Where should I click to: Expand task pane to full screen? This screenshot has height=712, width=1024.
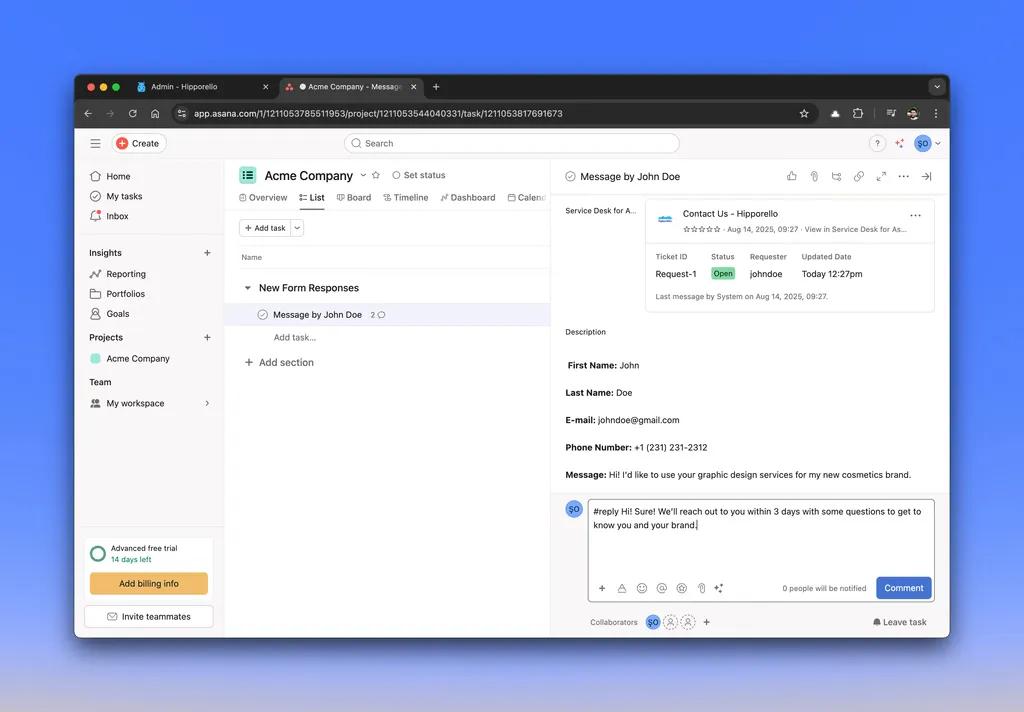[881, 176]
